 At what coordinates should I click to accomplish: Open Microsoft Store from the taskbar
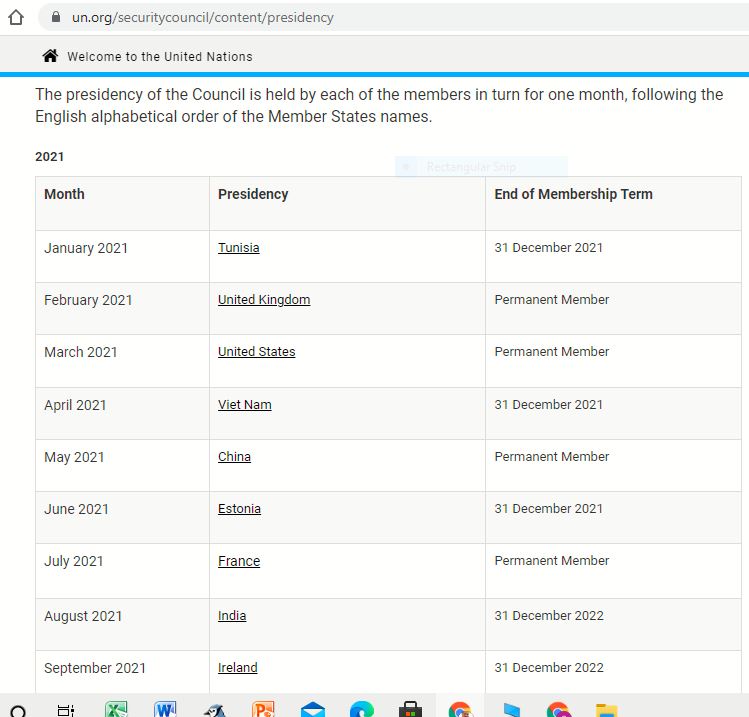pos(410,708)
